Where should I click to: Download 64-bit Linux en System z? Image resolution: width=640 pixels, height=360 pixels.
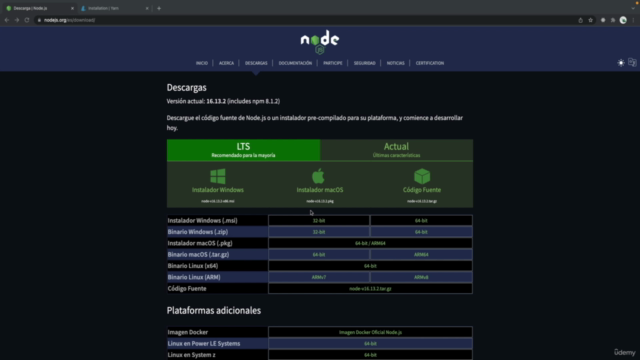pos(370,355)
